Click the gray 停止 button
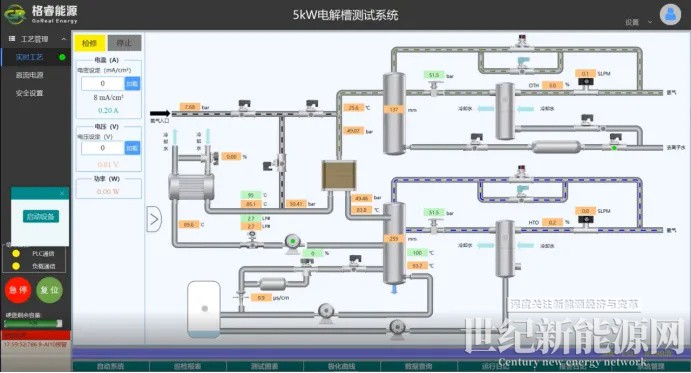Image resolution: width=691 pixels, height=373 pixels. [124, 43]
